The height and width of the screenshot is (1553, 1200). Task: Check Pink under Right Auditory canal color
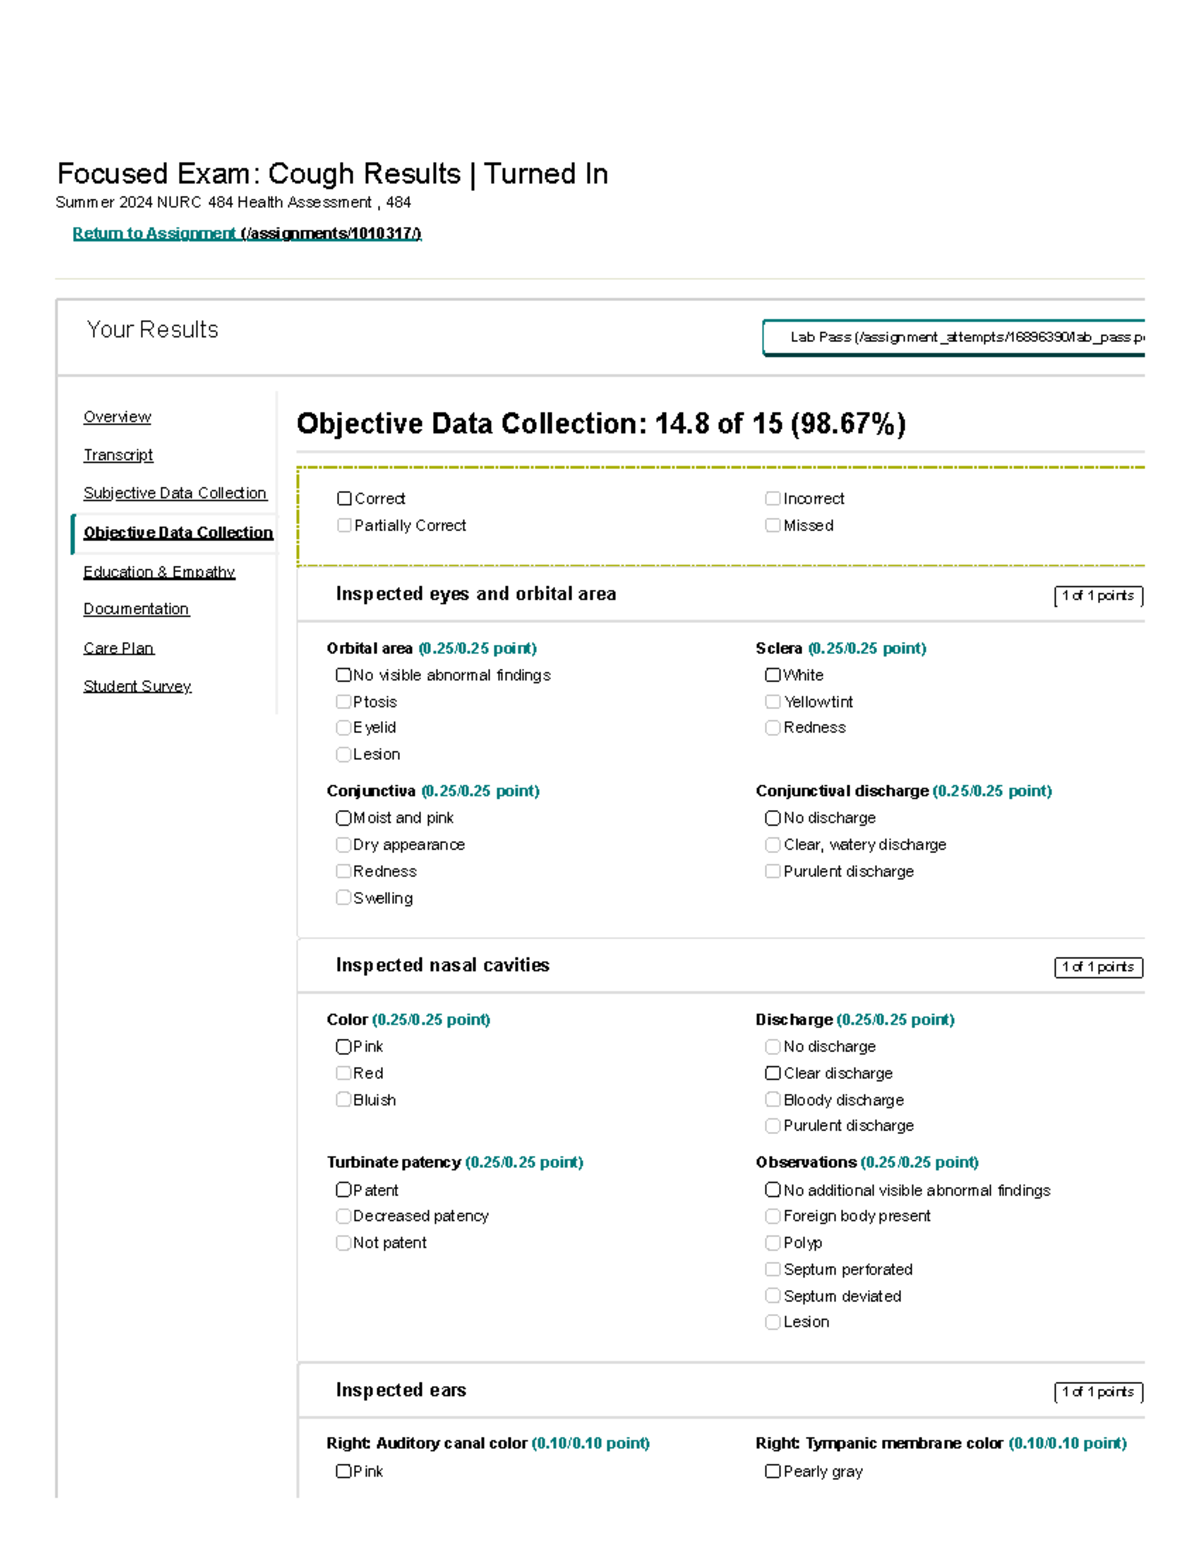tap(344, 1471)
